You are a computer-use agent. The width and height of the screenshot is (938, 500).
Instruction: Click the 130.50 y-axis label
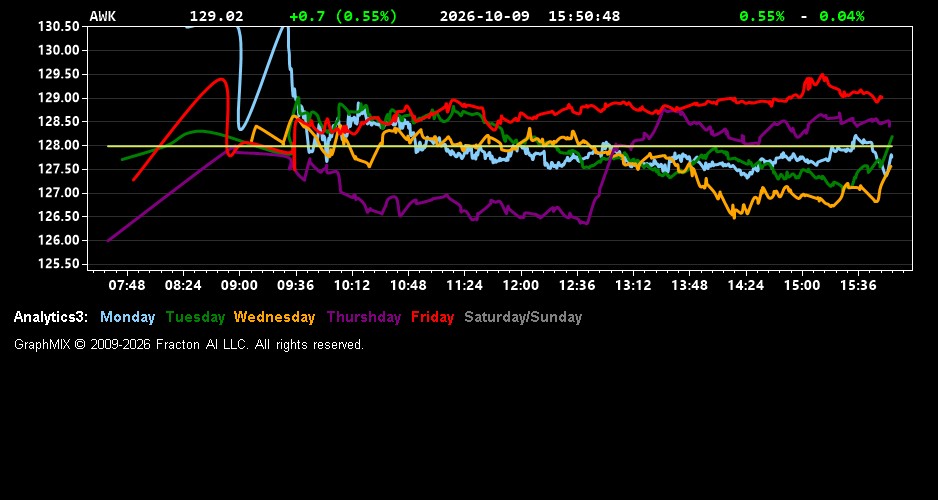point(58,26)
